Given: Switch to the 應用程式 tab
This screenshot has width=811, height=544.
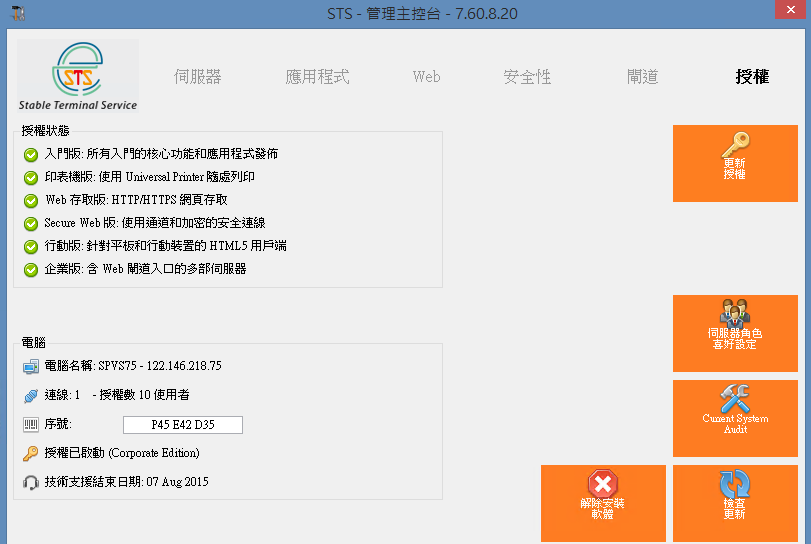Looking at the screenshot, I should pyautogui.click(x=317, y=77).
